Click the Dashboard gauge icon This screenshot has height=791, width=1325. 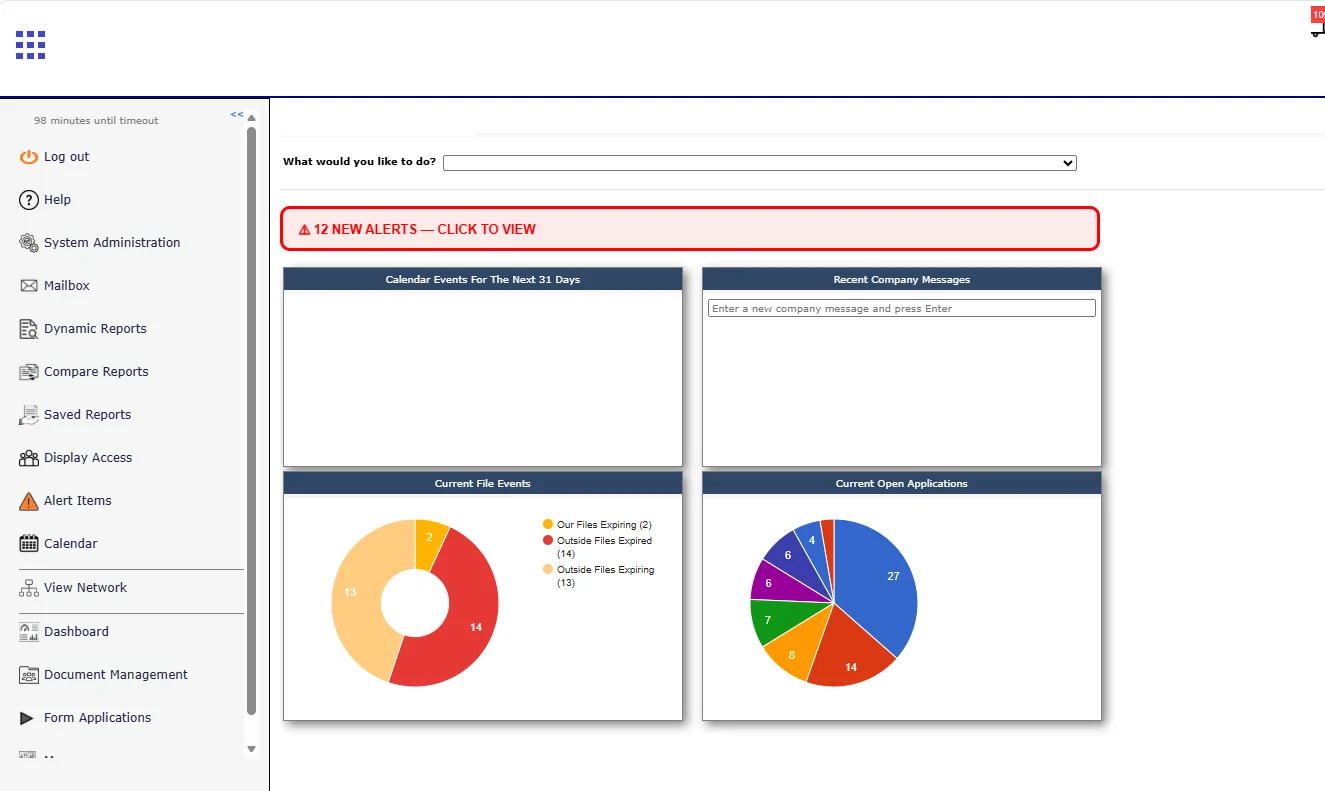tap(29, 632)
